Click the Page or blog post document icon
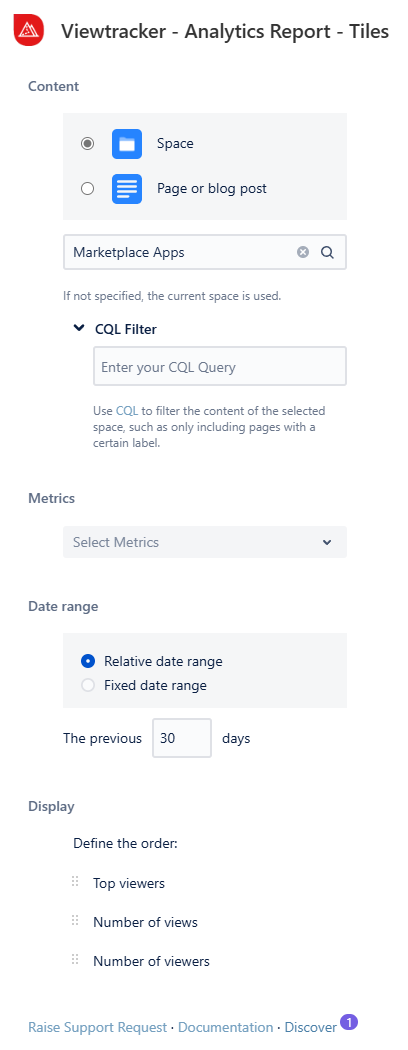The width and height of the screenshot is (408, 1050). (x=127, y=188)
